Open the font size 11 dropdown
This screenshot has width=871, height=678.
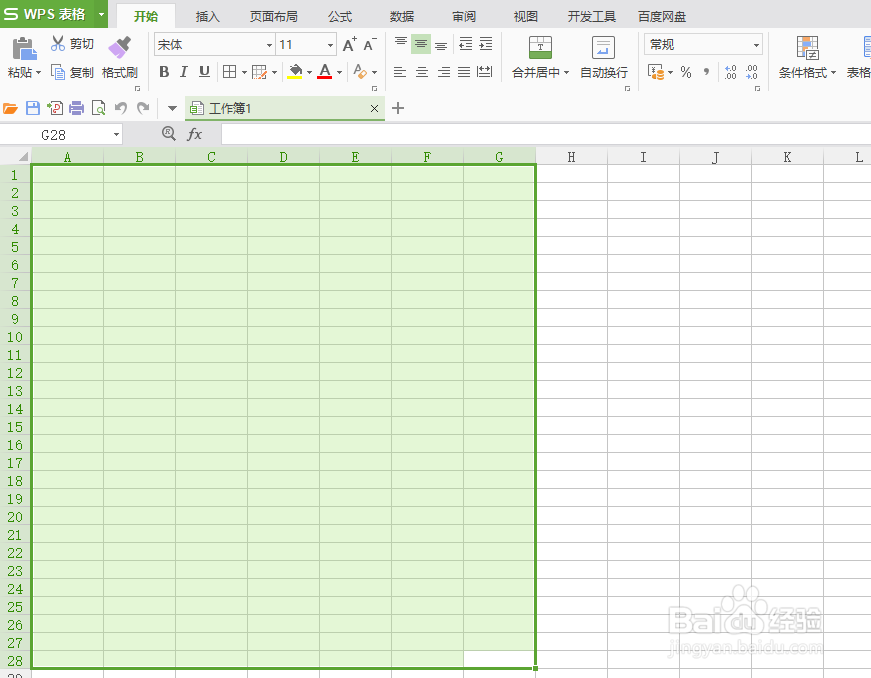330,45
